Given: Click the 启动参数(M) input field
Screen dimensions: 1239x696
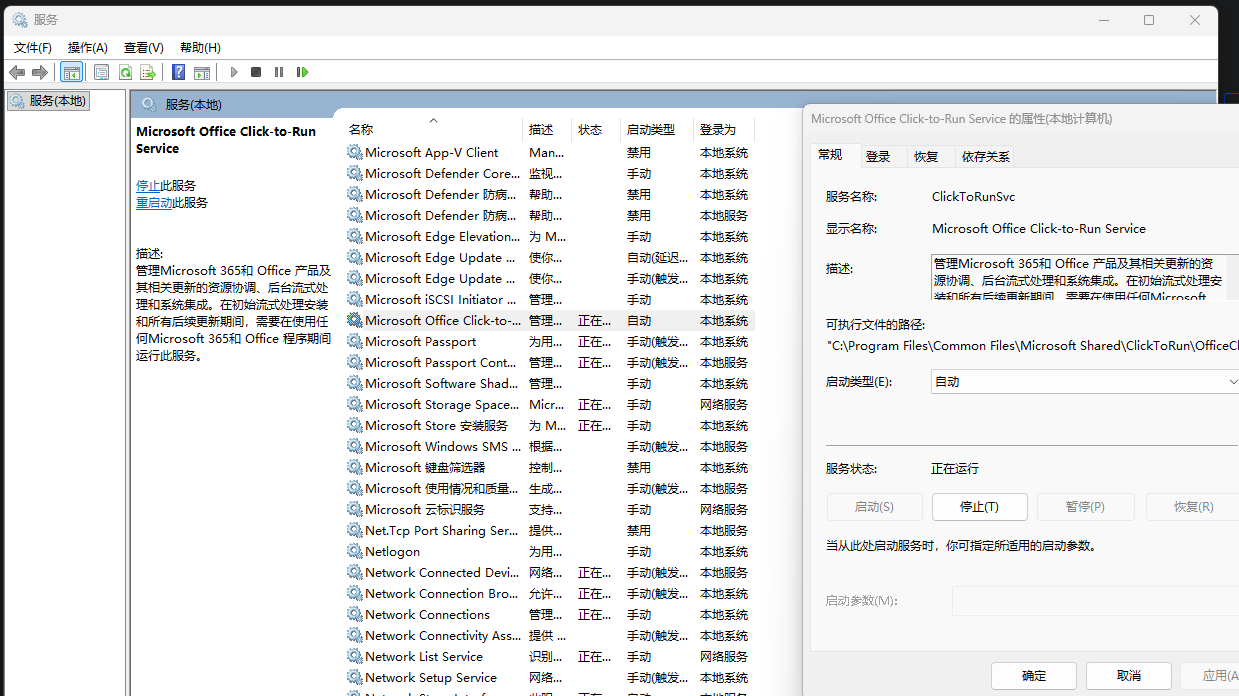Looking at the screenshot, I should tap(1095, 601).
